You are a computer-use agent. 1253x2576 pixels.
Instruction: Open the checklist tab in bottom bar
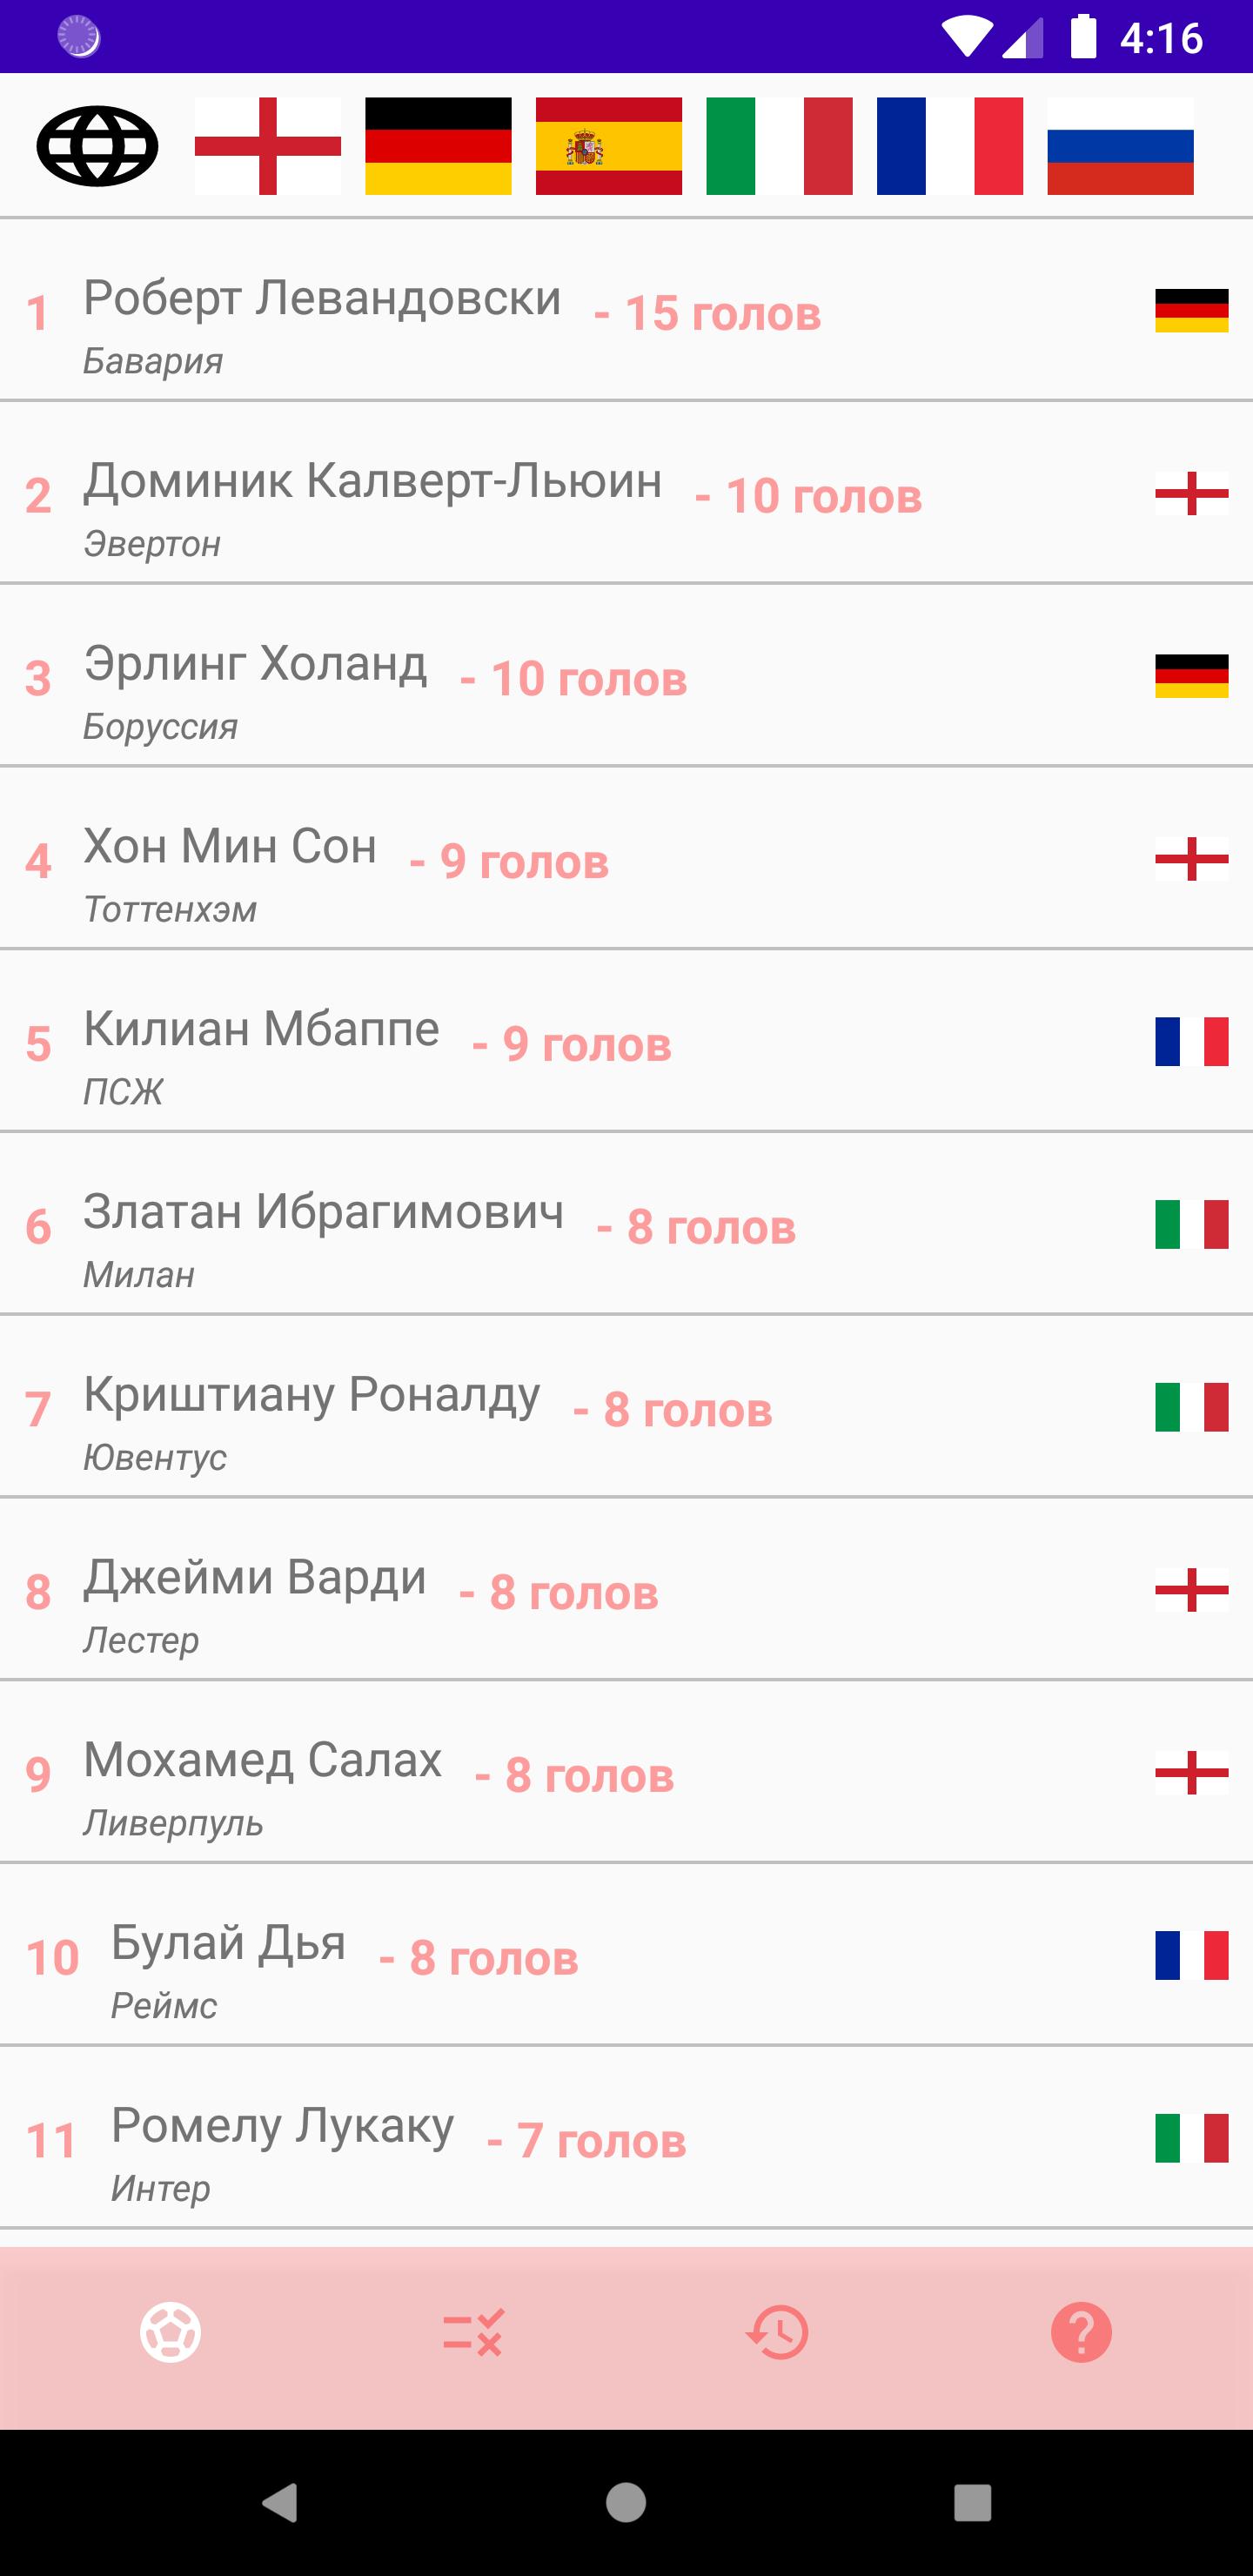click(474, 2332)
